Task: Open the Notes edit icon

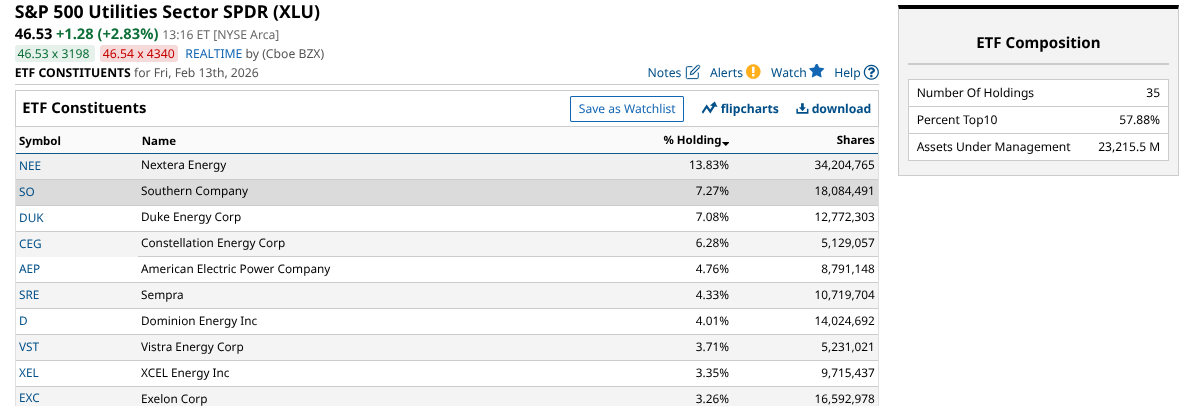Action: pos(693,72)
